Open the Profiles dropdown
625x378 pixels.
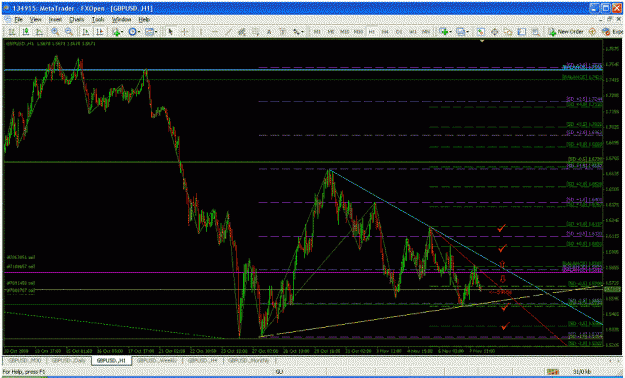point(462,32)
